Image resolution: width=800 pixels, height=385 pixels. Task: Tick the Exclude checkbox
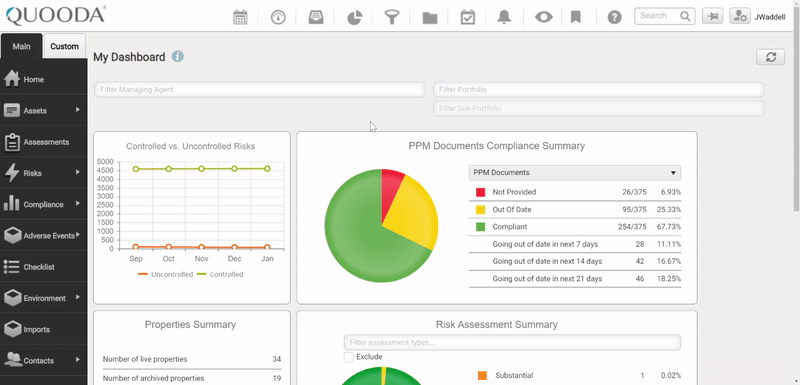348,357
